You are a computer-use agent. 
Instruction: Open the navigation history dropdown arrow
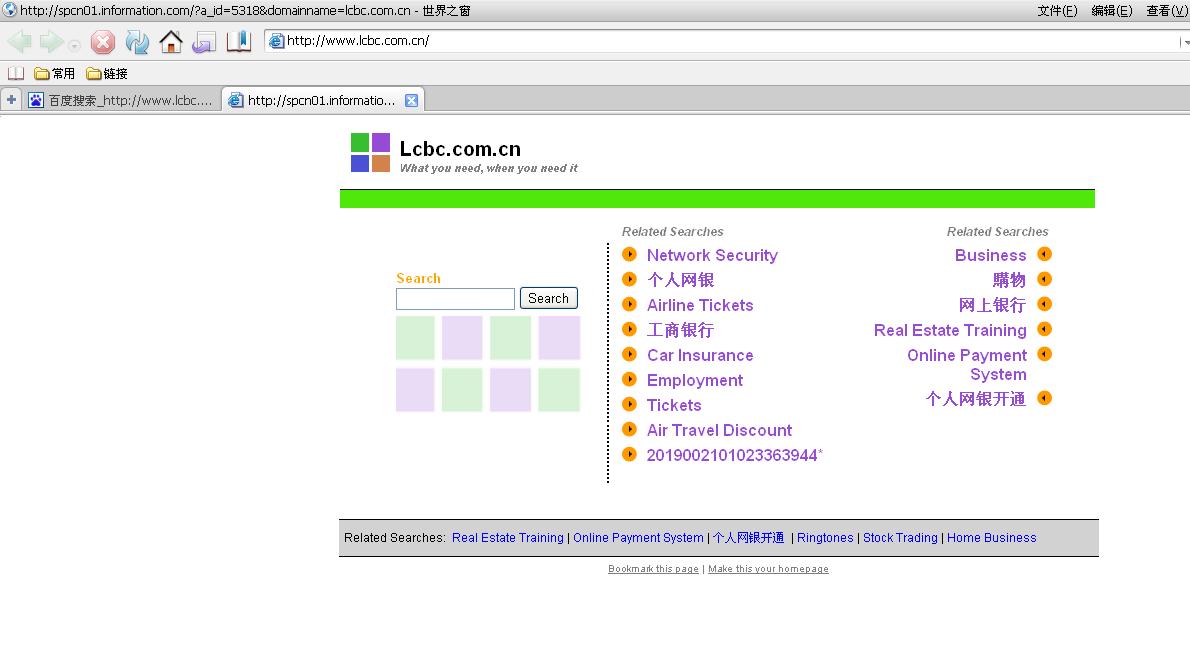74,46
